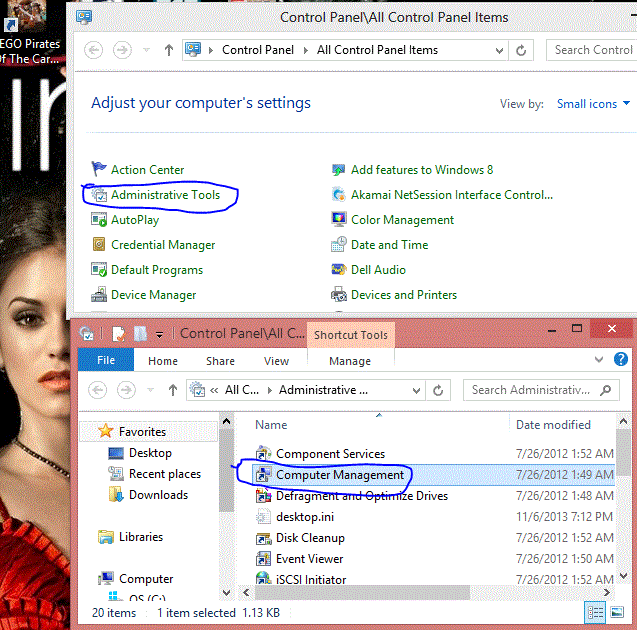The height and width of the screenshot is (630, 637).
Task: Click Back arrow in Control Panel window
Action: click(x=93, y=50)
